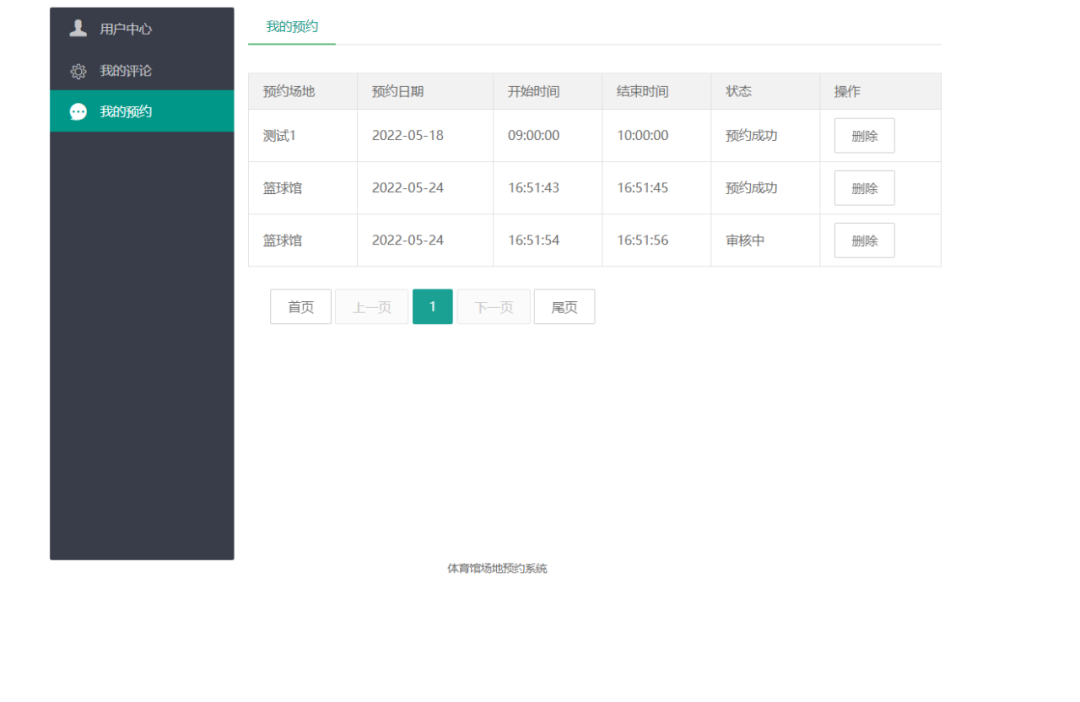
Task: Click the 上一页 pagination button
Action: 372,307
